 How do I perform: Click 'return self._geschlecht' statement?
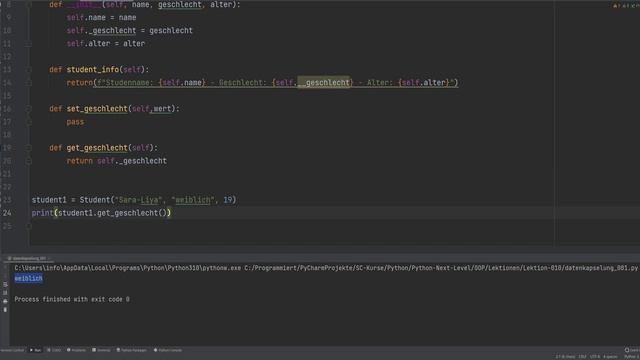click(x=117, y=161)
